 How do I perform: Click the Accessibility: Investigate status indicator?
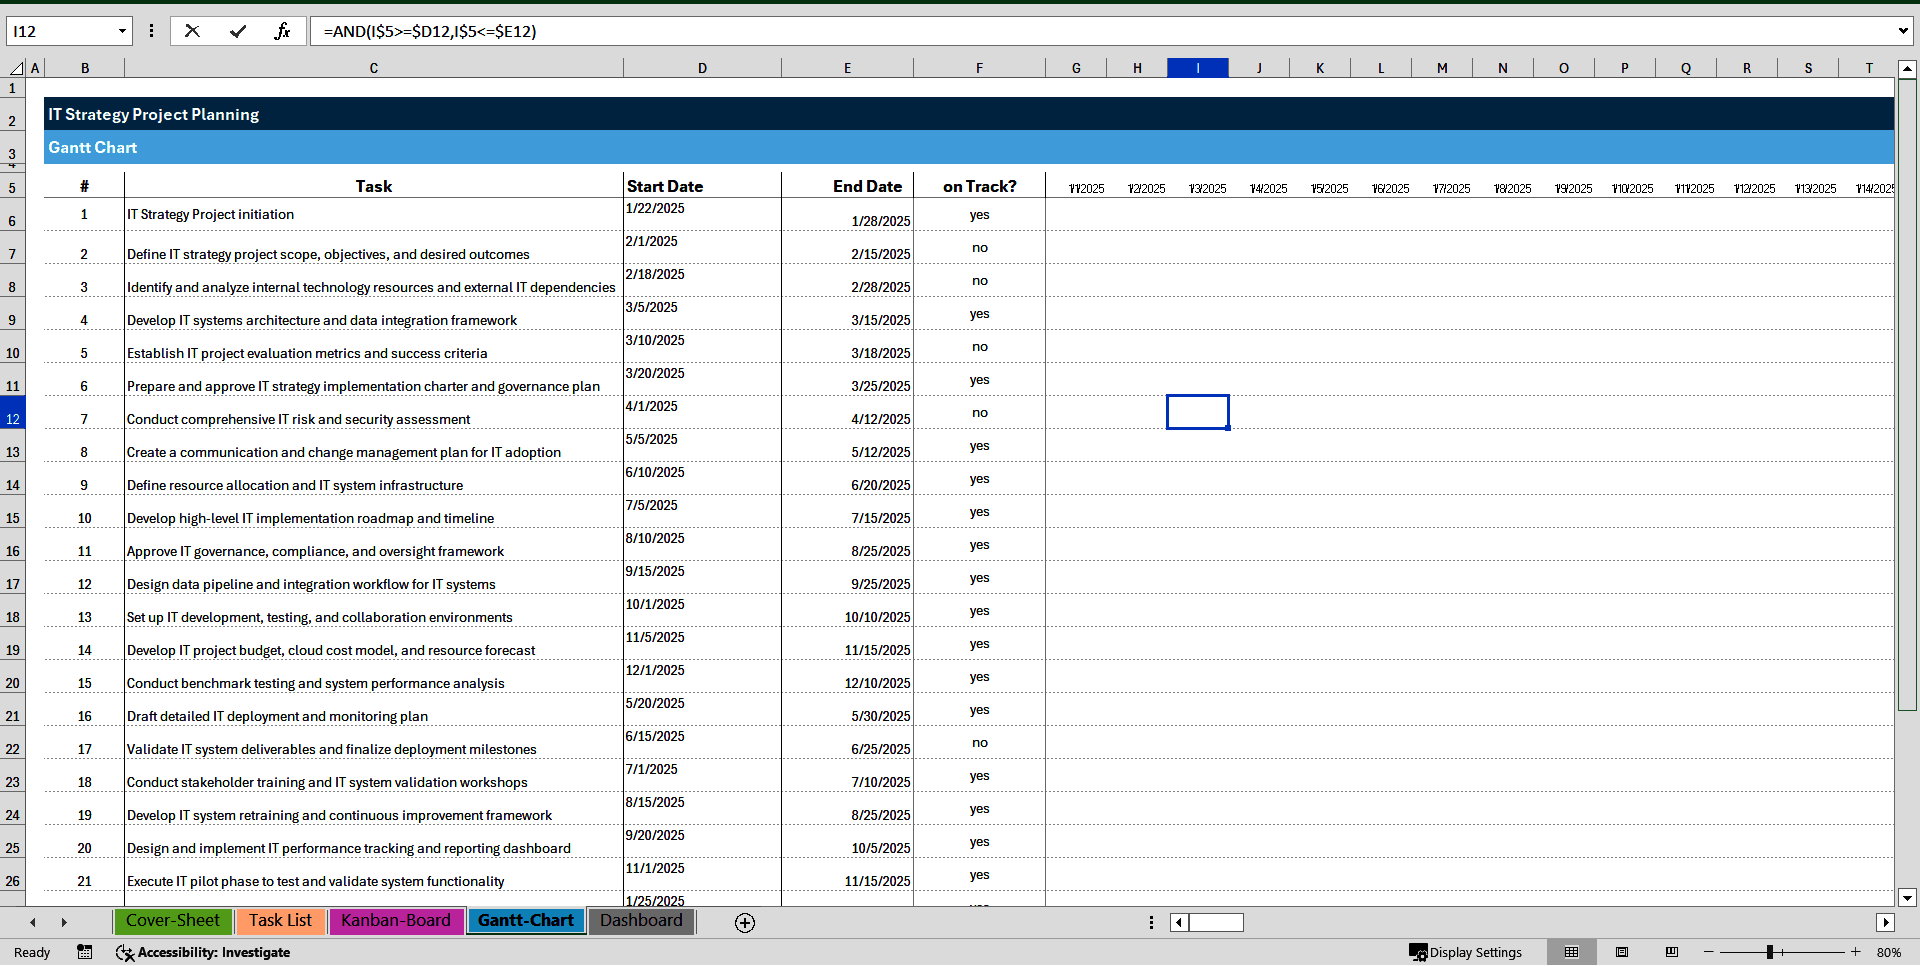(203, 952)
